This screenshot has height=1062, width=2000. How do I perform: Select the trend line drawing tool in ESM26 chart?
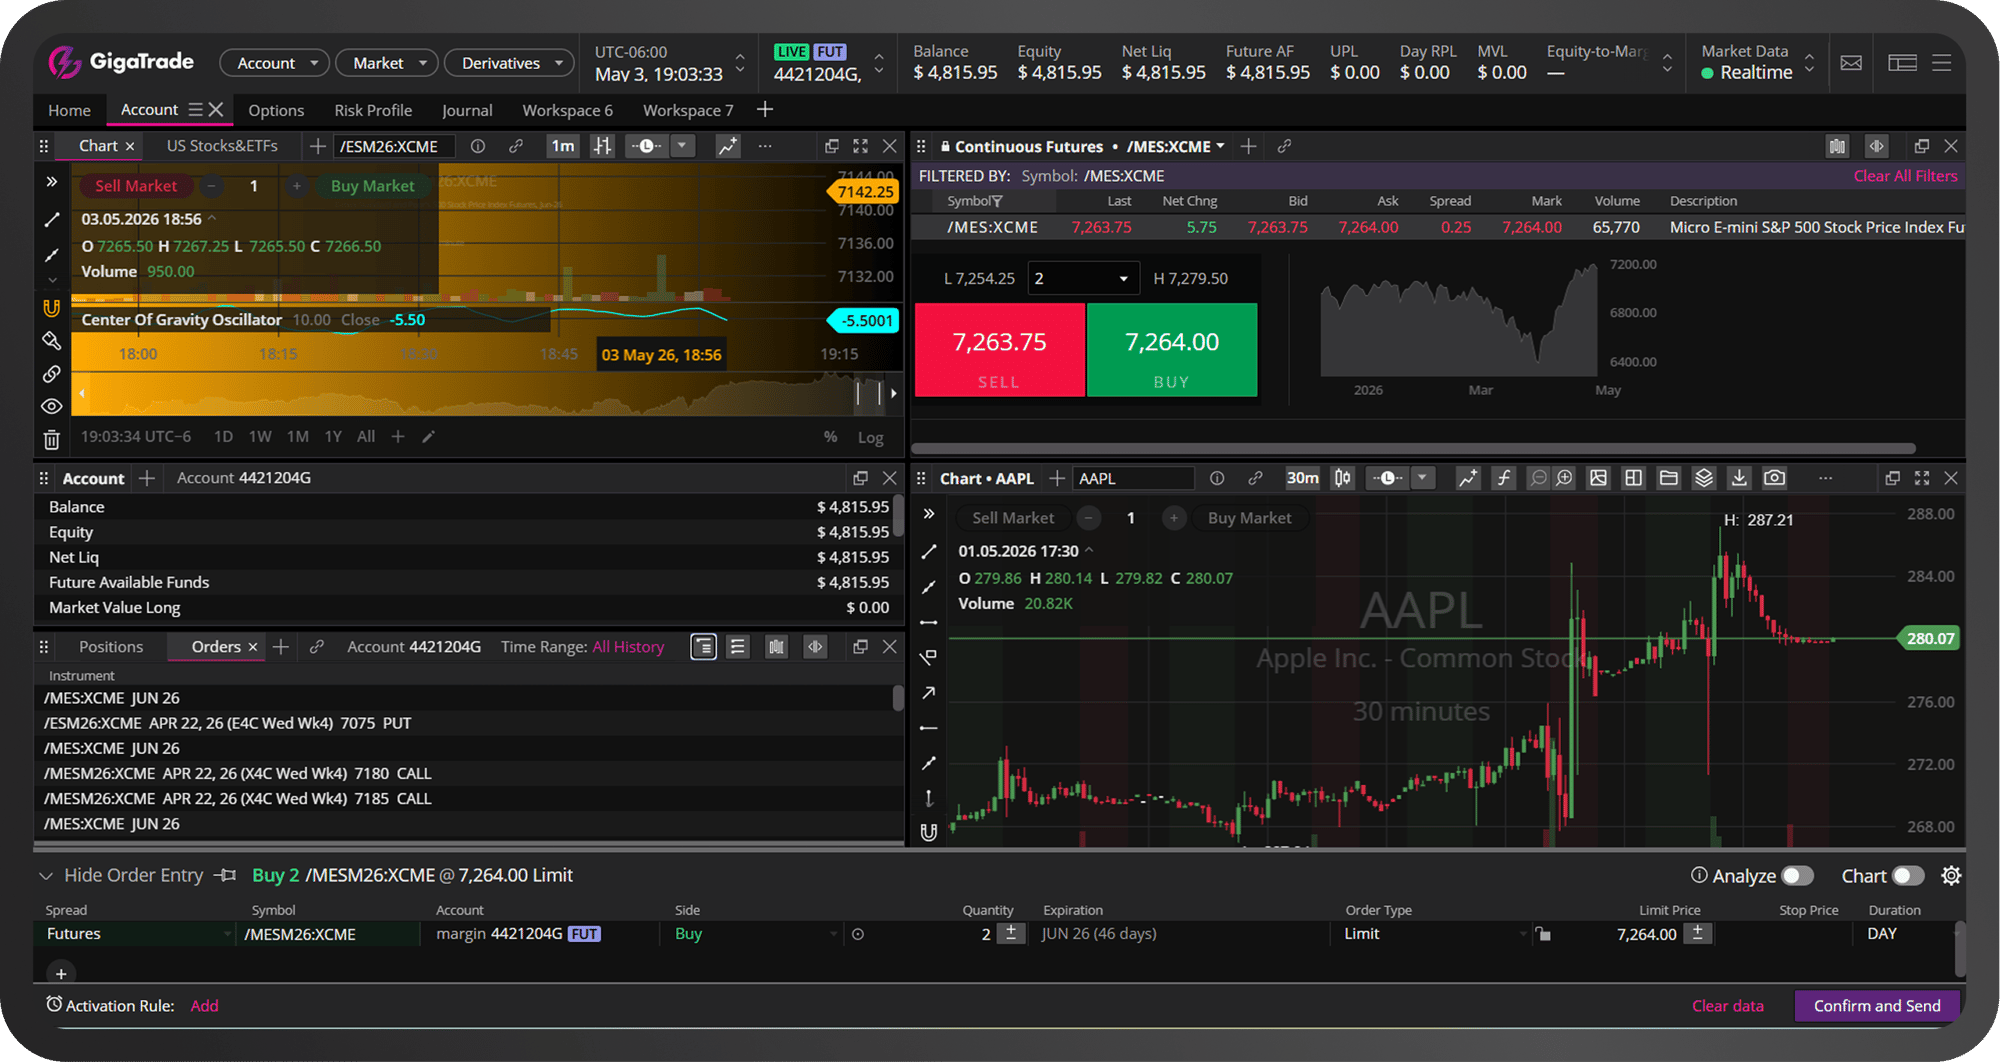coord(52,220)
